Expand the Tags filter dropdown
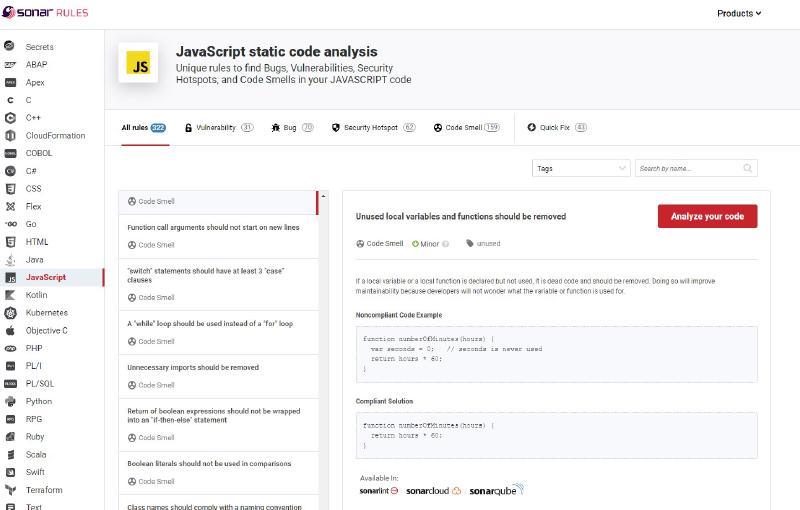The image size is (800, 510). coord(582,168)
